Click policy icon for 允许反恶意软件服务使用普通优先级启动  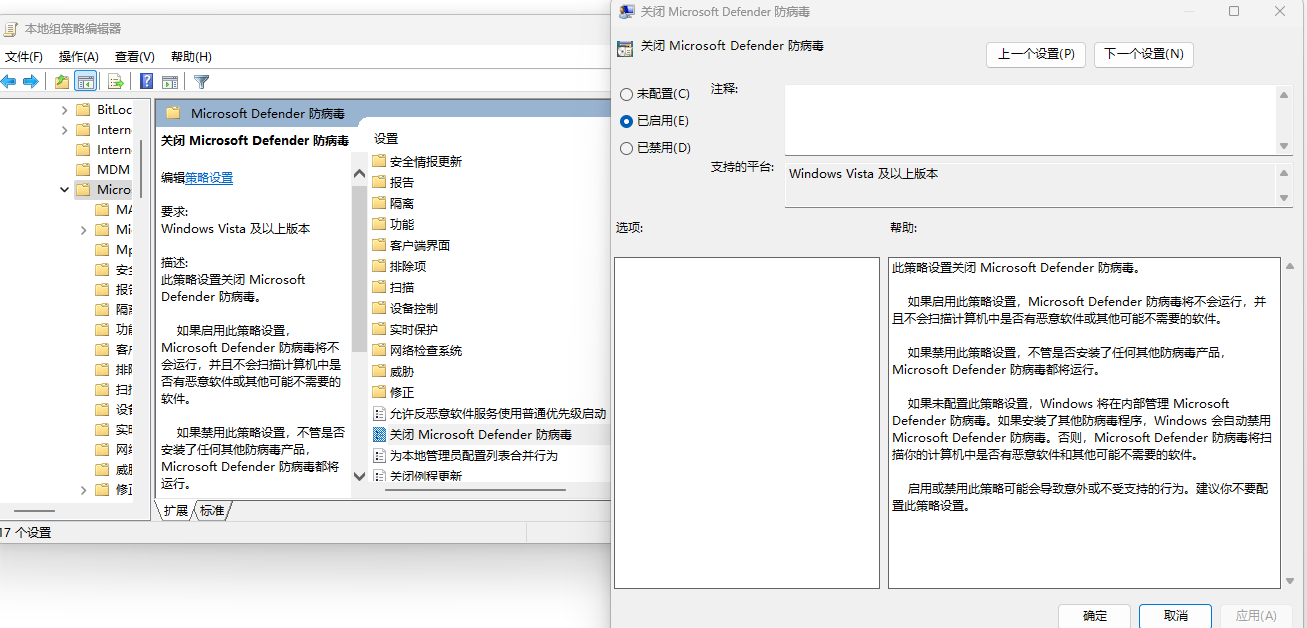[x=379, y=413]
